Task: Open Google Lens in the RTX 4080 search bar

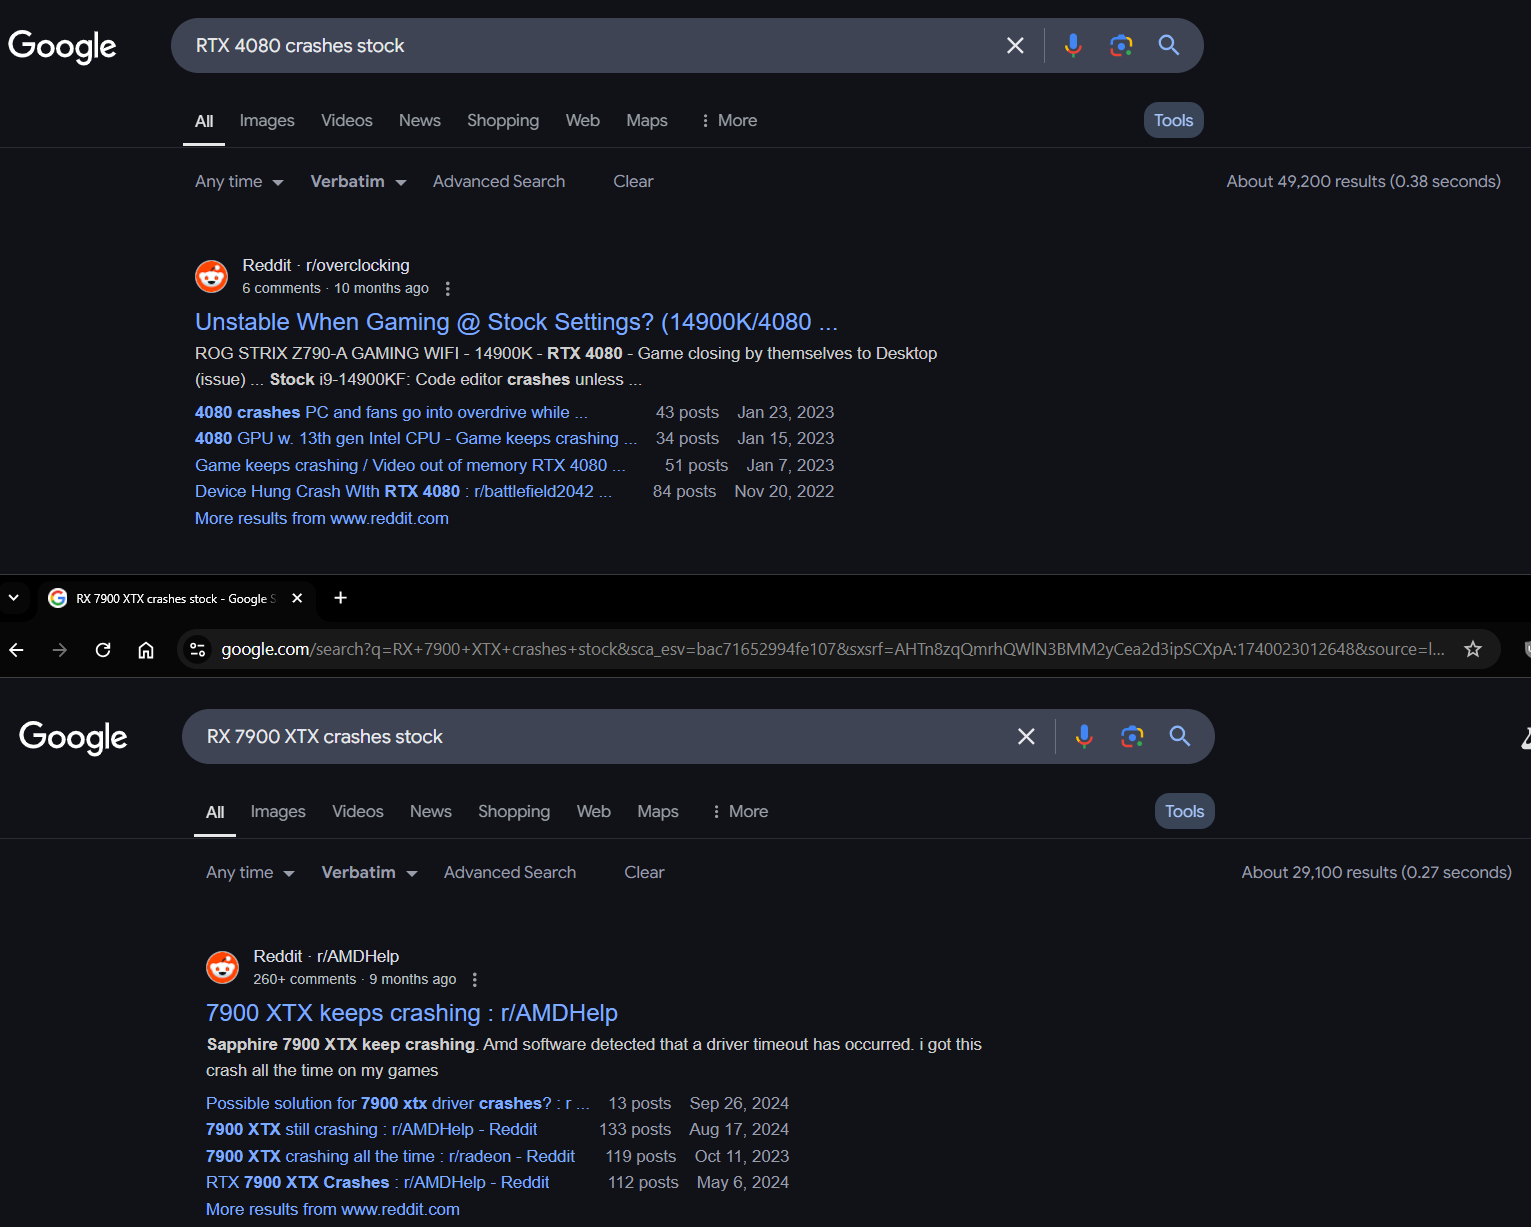Action: [x=1121, y=46]
